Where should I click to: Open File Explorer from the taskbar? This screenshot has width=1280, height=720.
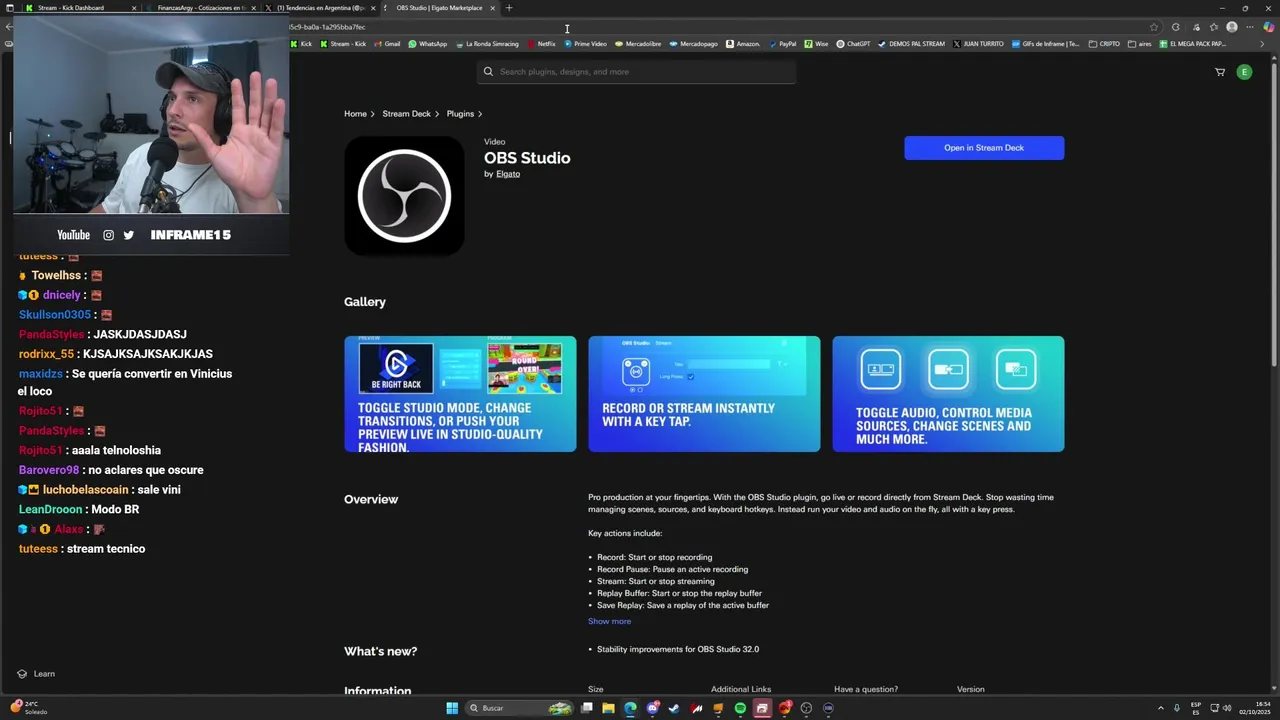608,708
